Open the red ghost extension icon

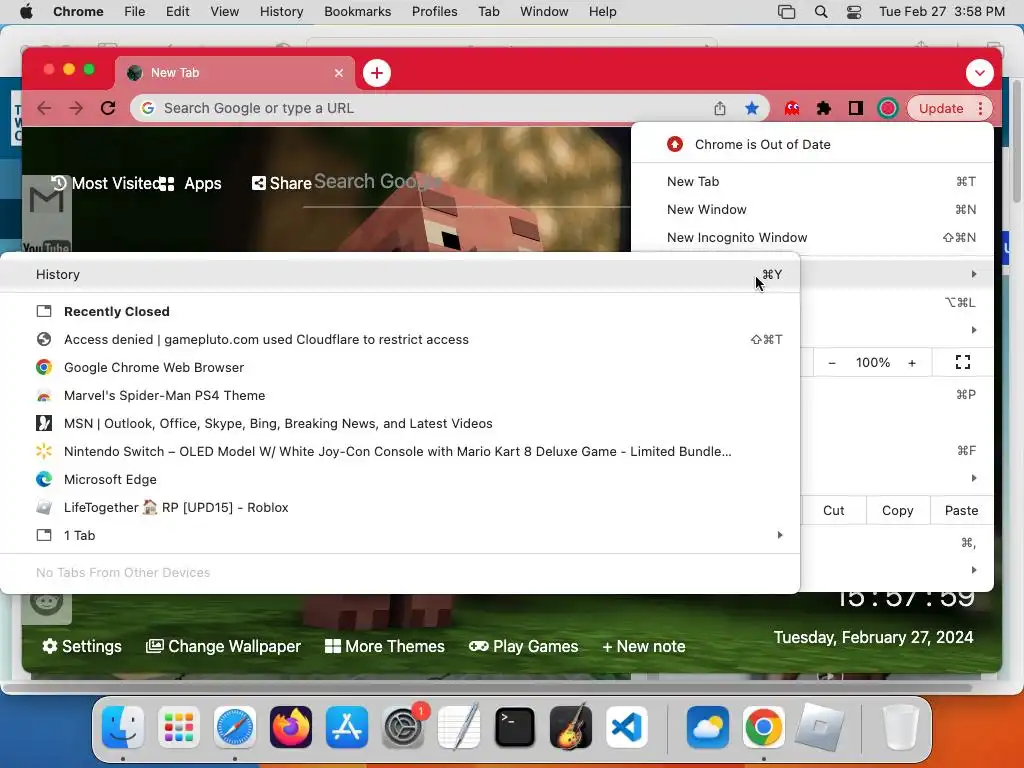point(792,108)
